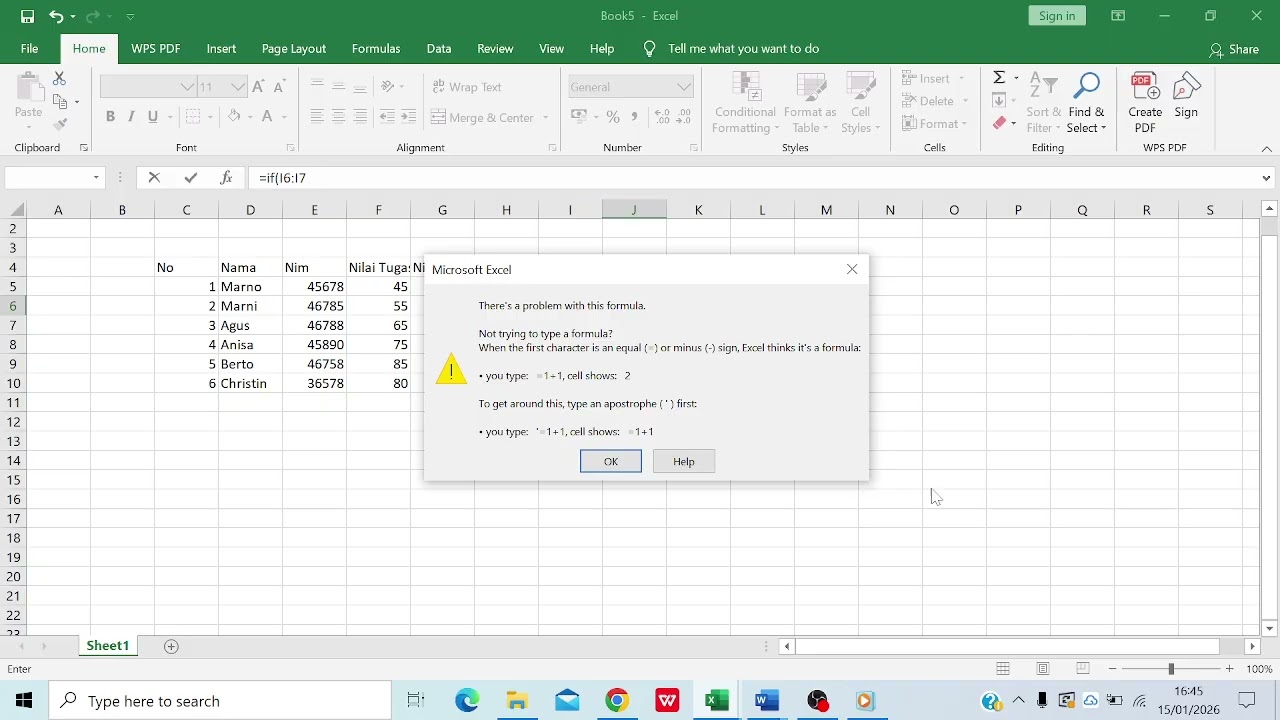Click inside the formula bar
Screen dimensions: 1280x720
(755, 178)
